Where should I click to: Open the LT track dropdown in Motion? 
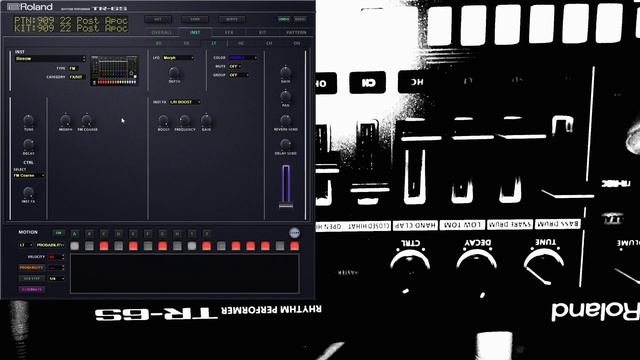[x=25, y=245]
